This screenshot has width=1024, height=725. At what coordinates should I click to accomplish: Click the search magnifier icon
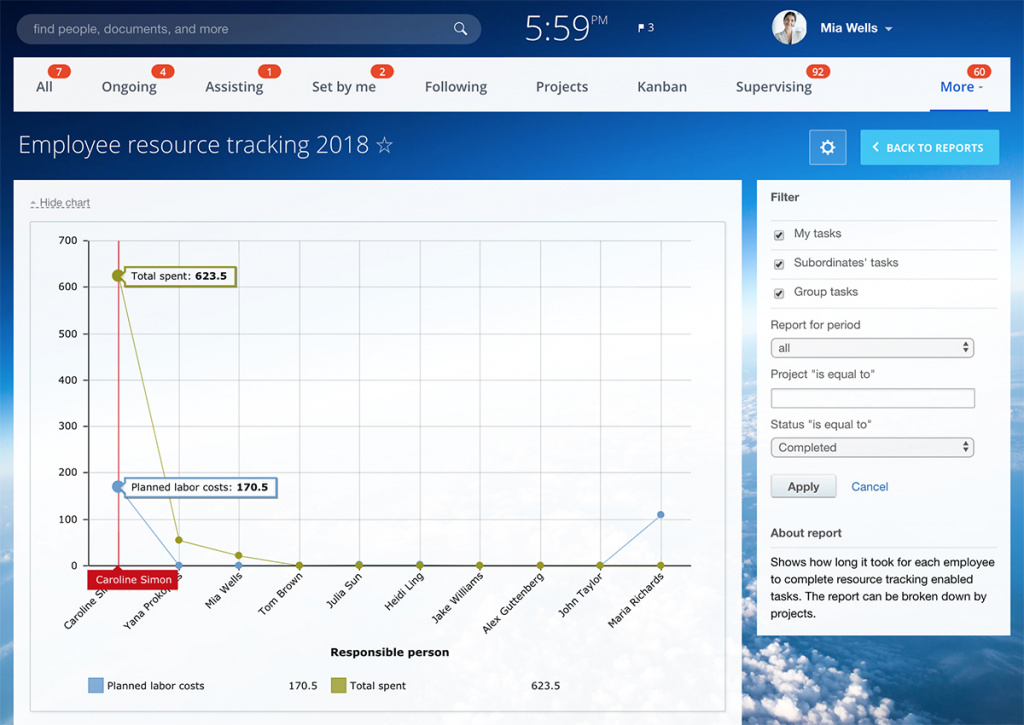[460, 29]
